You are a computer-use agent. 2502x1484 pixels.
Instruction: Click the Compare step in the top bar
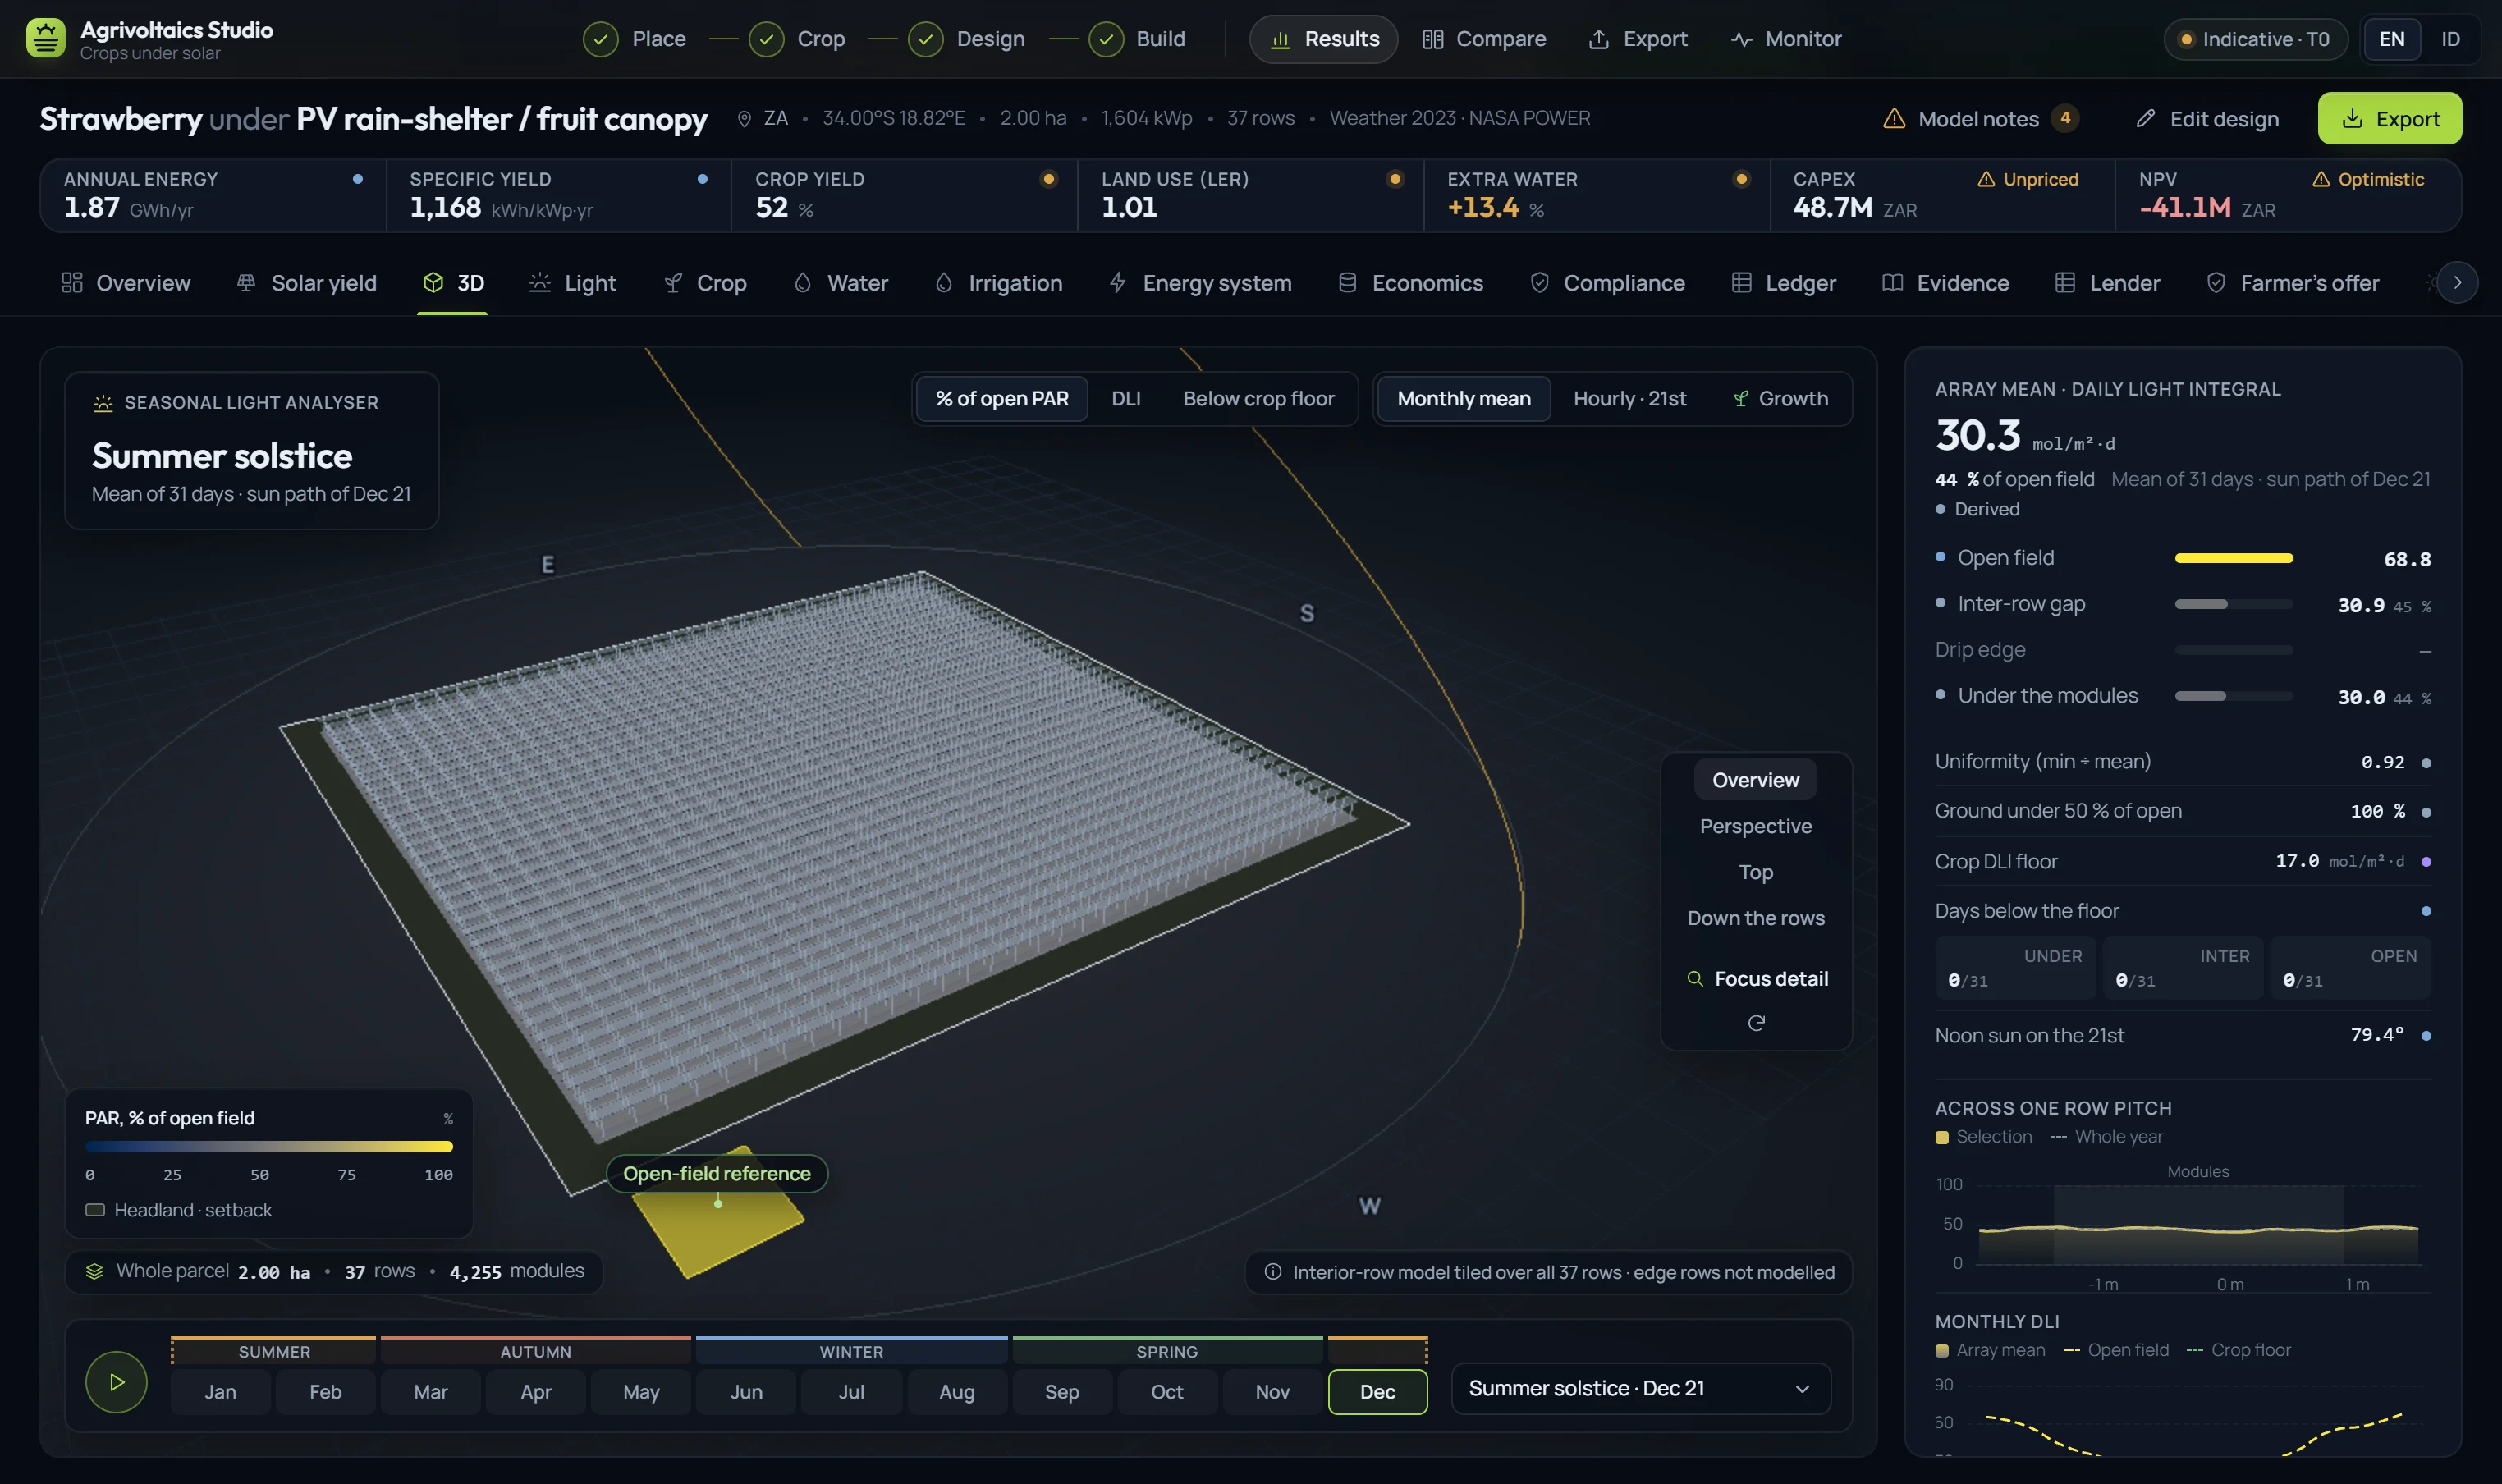(x=1484, y=39)
